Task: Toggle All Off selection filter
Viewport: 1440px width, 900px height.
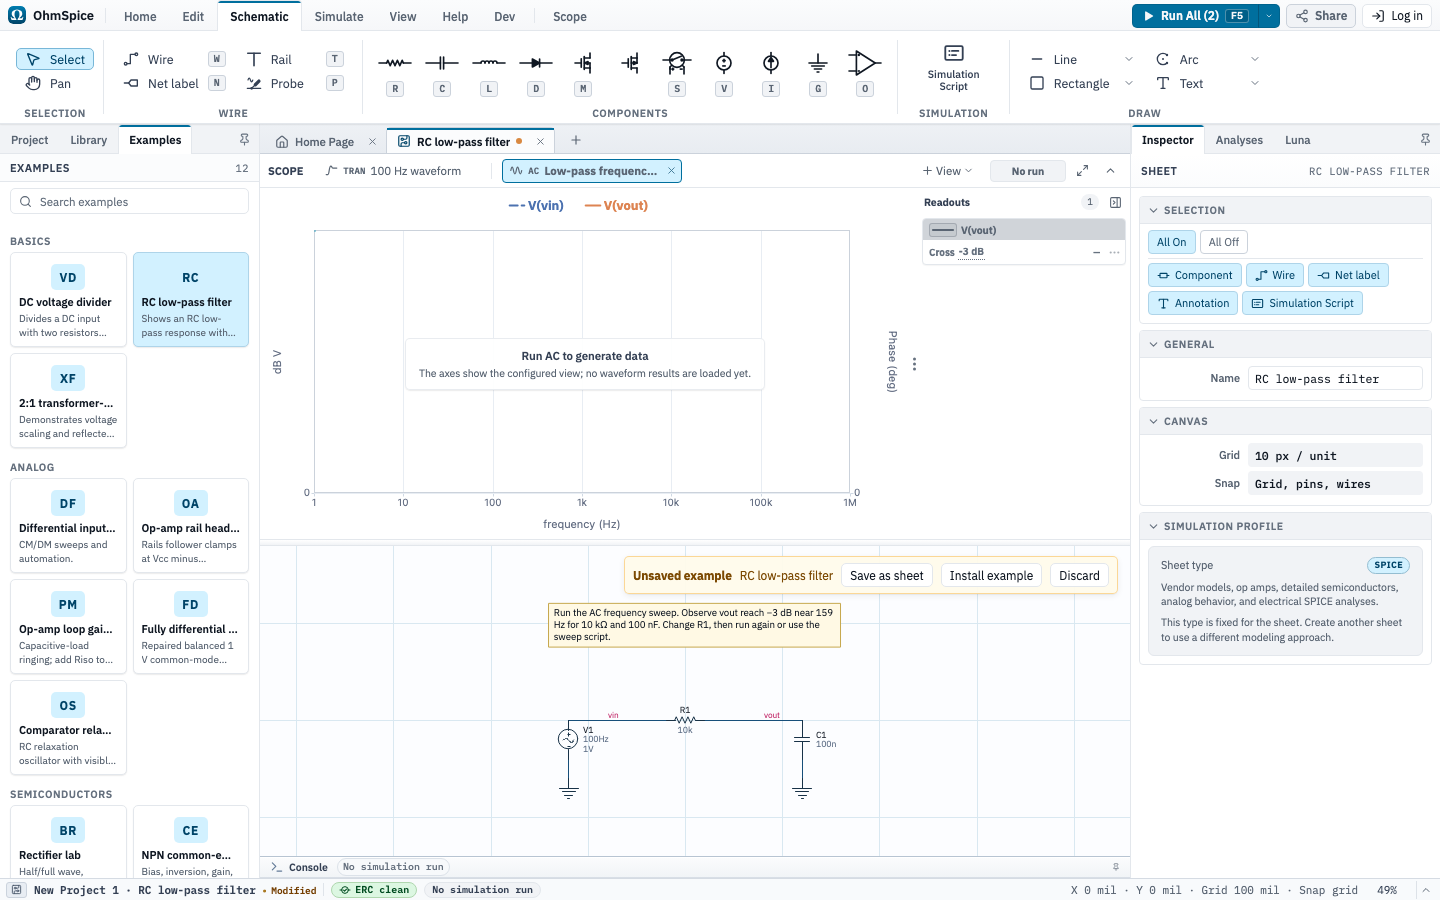Action: pos(1223,242)
